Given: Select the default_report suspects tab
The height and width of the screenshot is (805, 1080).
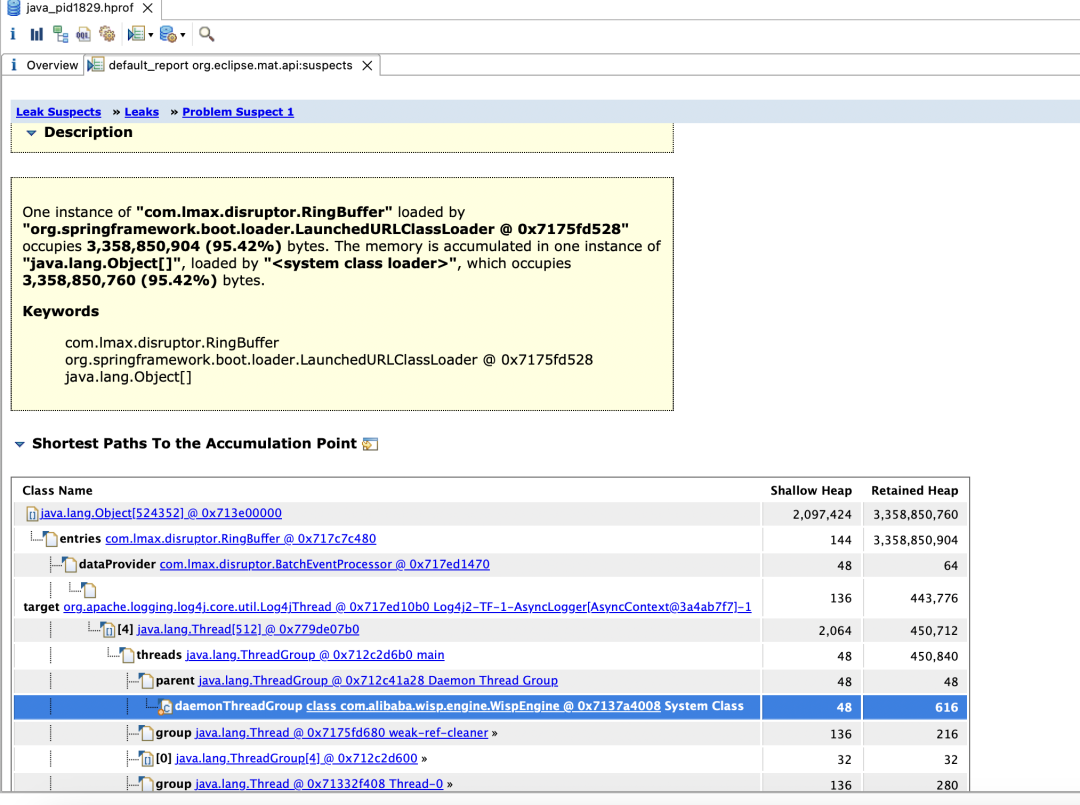Looking at the screenshot, I should point(231,65).
